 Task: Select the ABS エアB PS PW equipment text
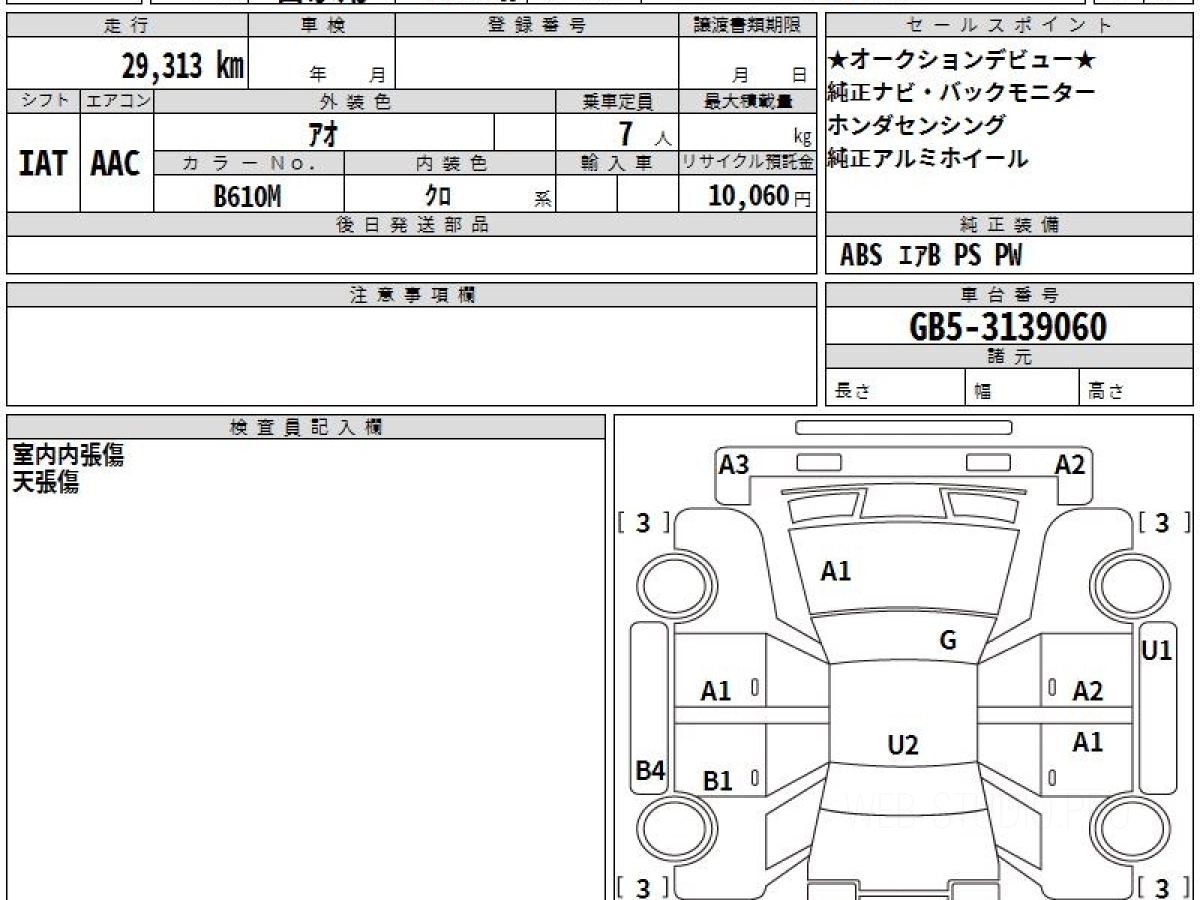(930, 256)
